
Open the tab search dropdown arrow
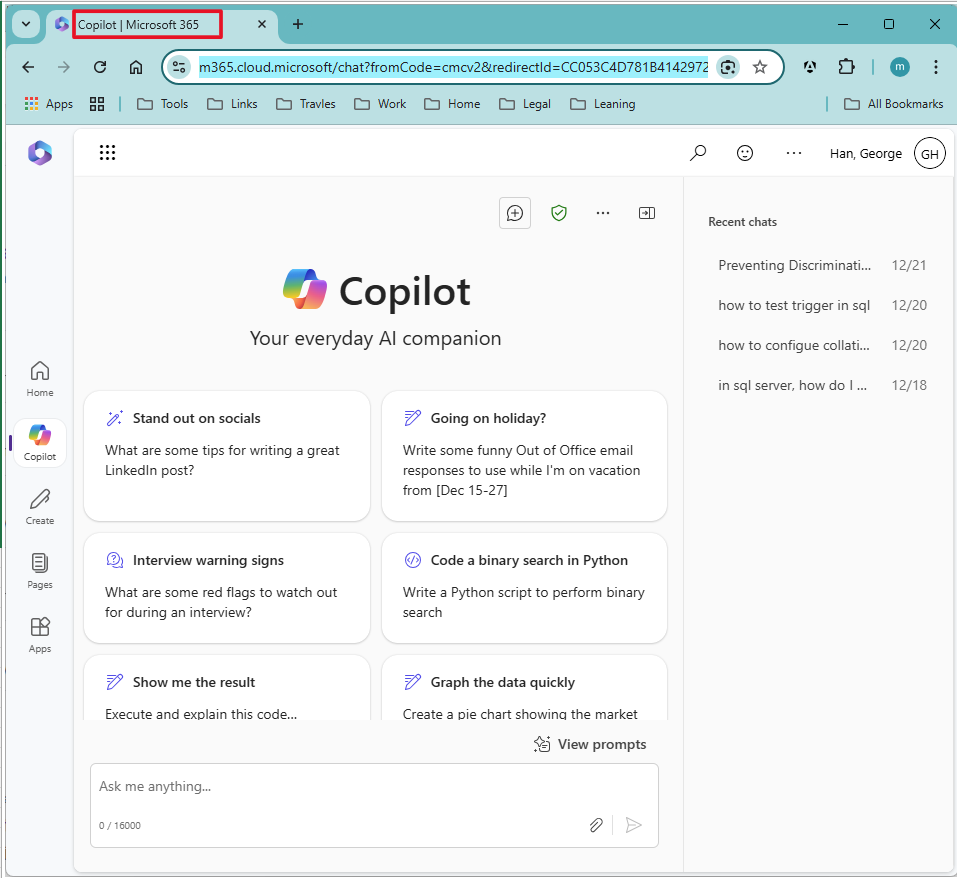tap(26, 24)
